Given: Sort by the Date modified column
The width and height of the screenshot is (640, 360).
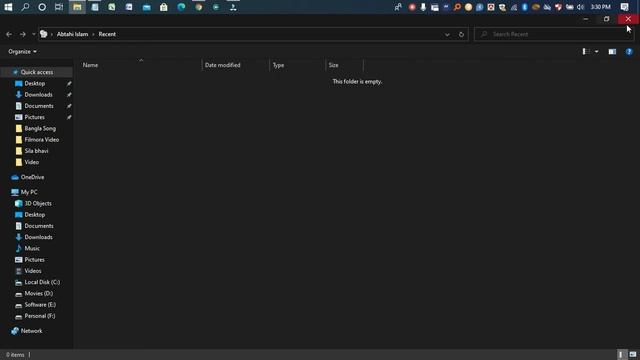Looking at the screenshot, I should [236, 65].
